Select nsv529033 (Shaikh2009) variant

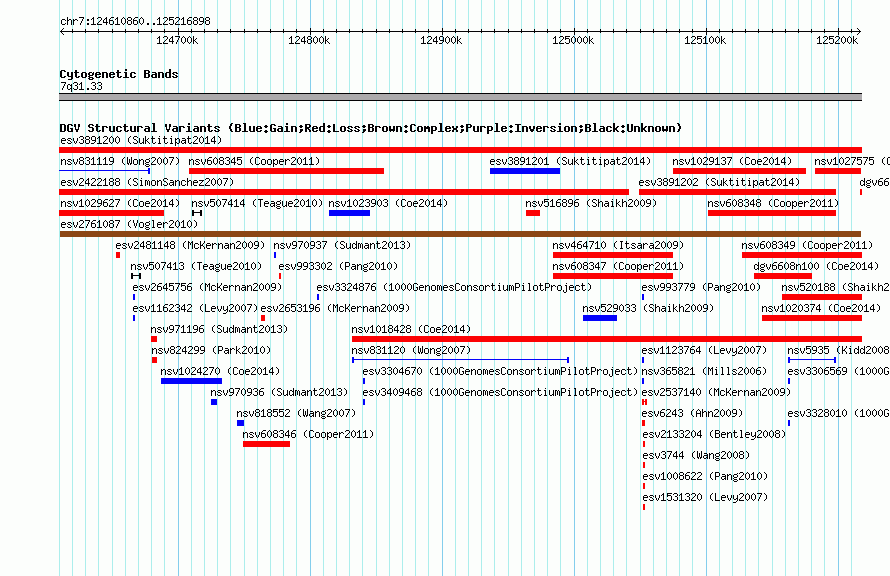point(648,308)
